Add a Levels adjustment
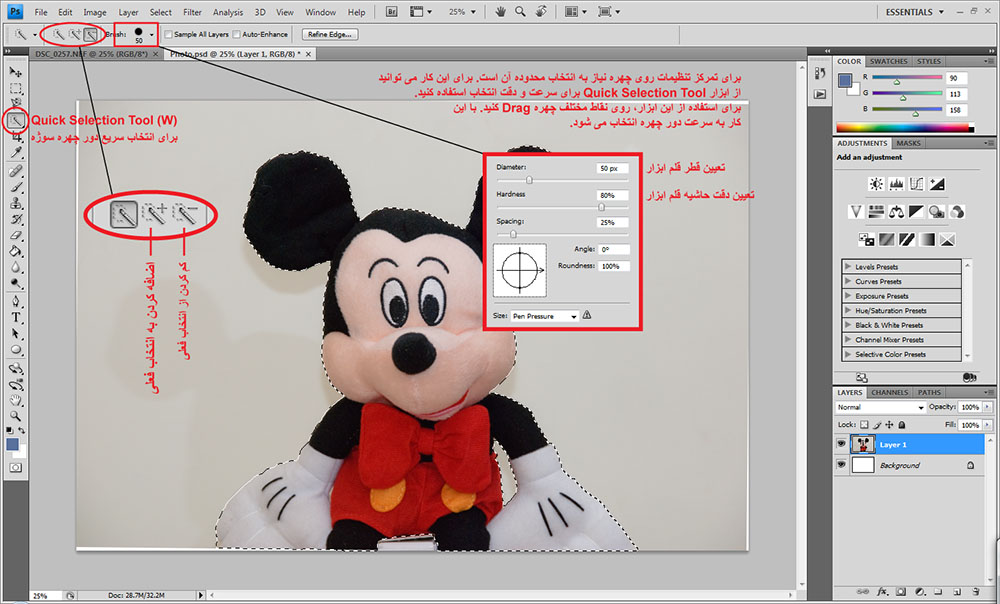 (x=896, y=184)
